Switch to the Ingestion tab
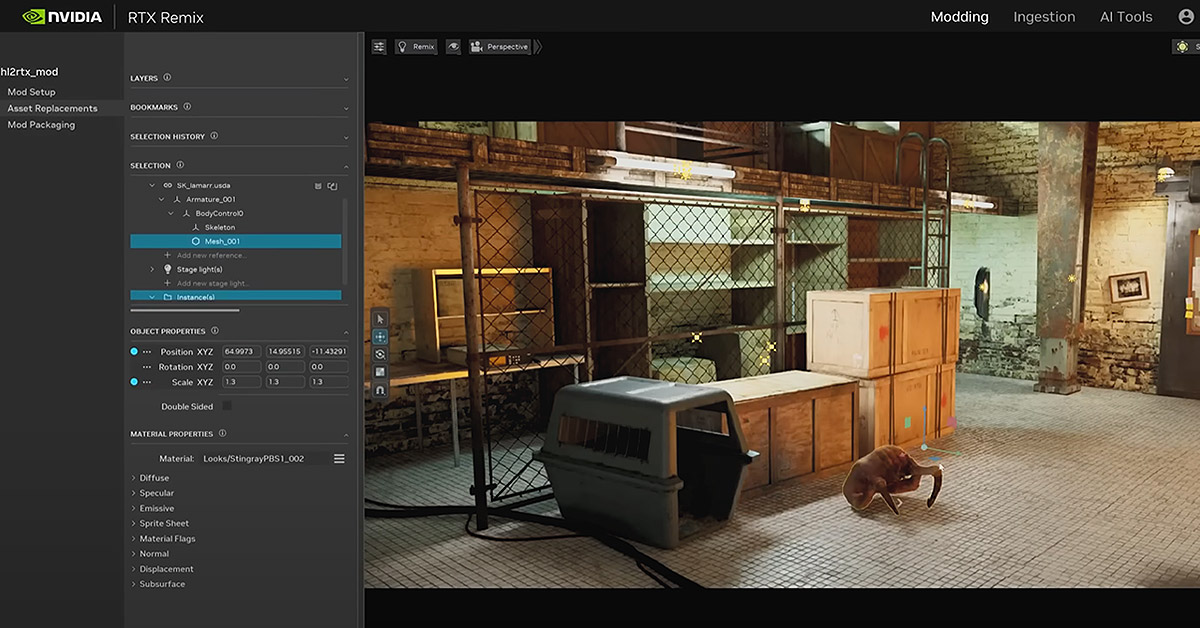The width and height of the screenshot is (1200, 628). pyautogui.click(x=1044, y=17)
